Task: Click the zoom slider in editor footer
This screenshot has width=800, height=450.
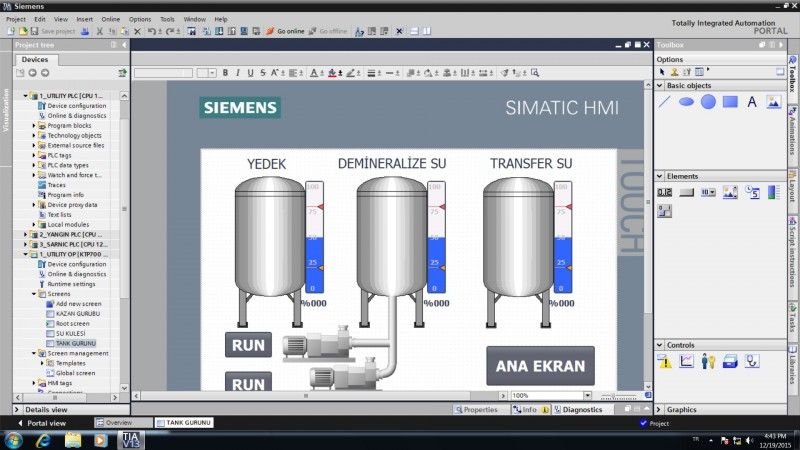Action: pyautogui.click(x=618, y=396)
